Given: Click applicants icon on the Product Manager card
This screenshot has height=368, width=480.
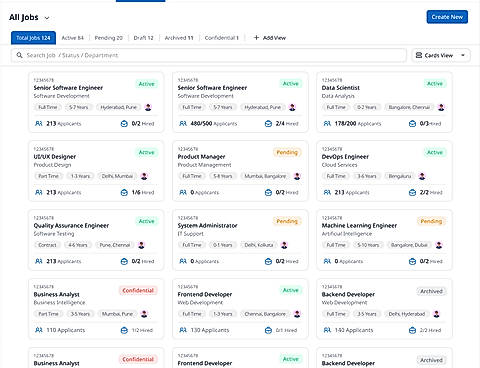Looking at the screenshot, I should click(183, 192).
